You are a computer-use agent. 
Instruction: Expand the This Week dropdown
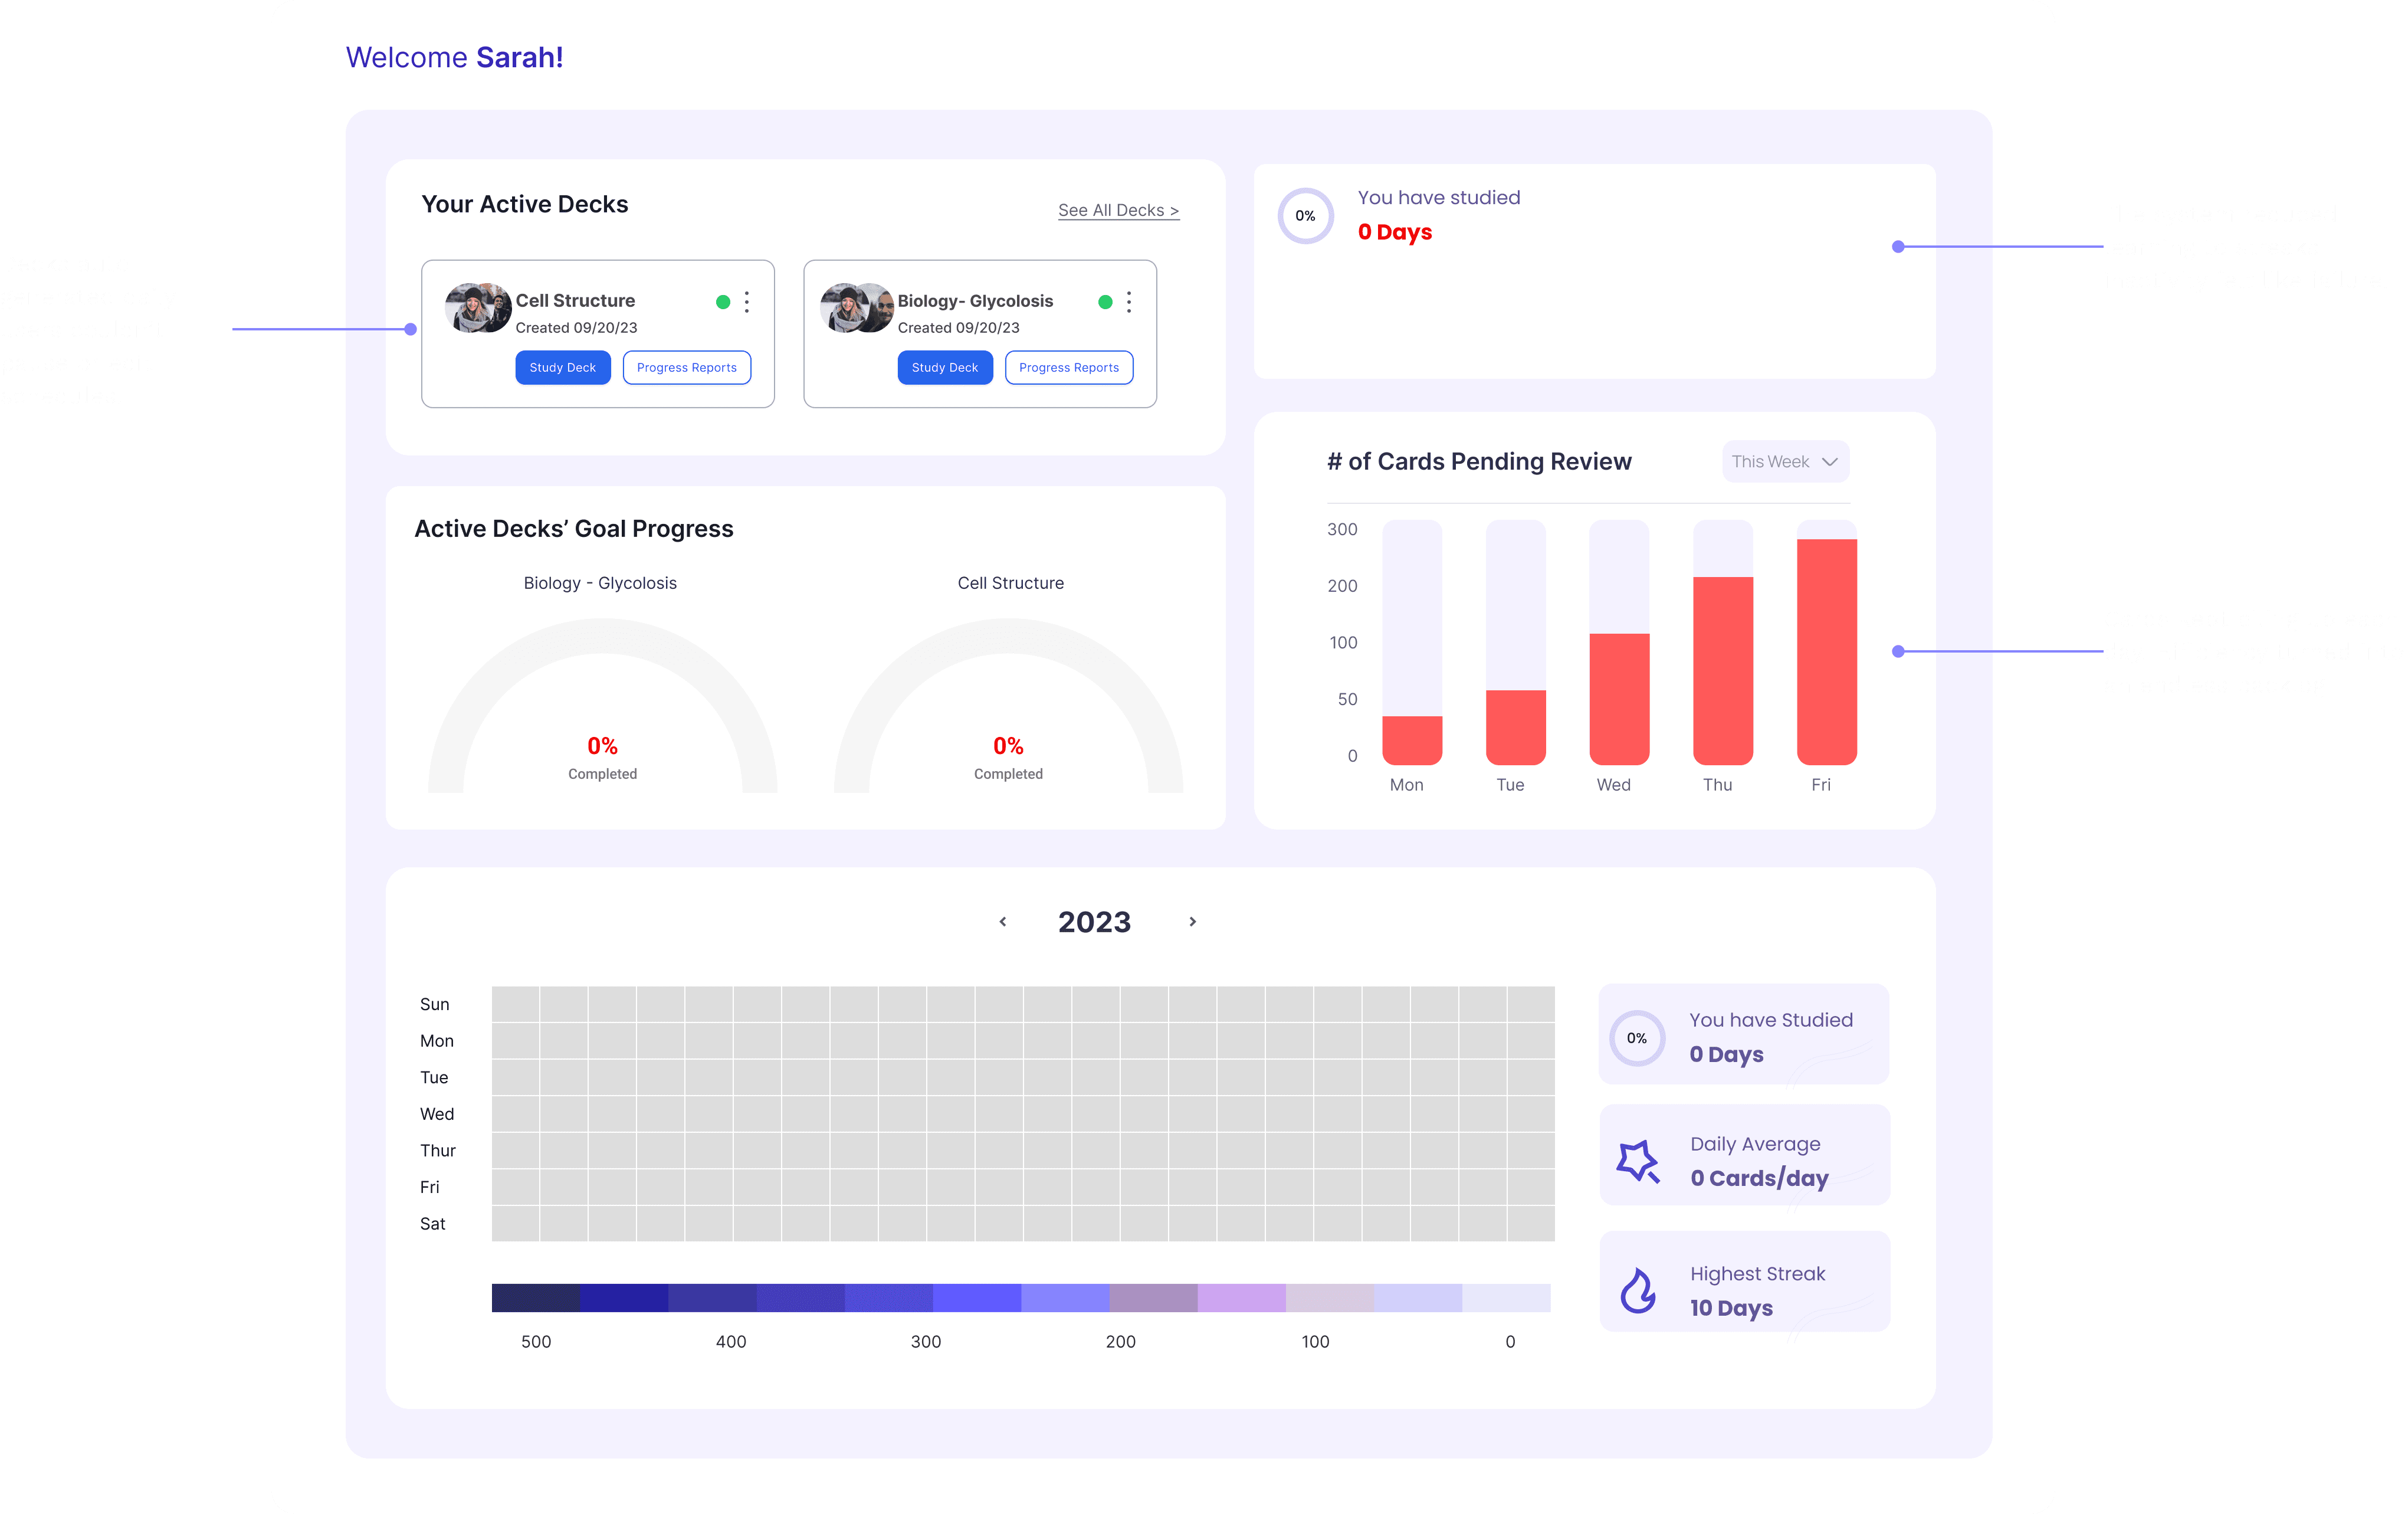click(x=1785, y=462)
